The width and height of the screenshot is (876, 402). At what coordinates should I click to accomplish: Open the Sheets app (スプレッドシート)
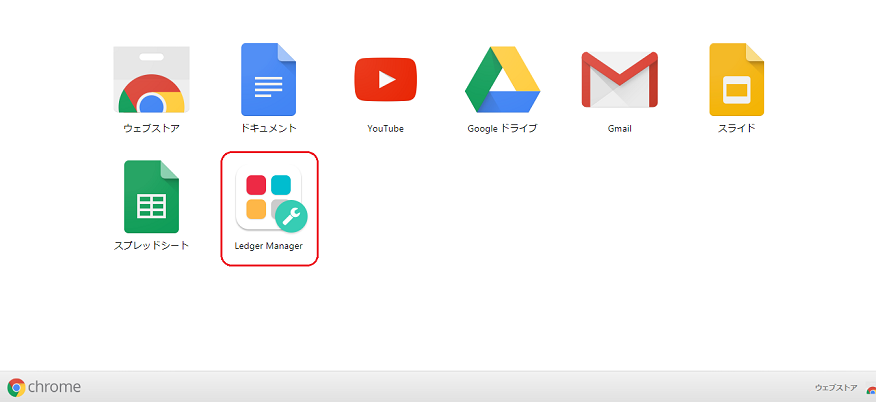click(x=151, y=197)
